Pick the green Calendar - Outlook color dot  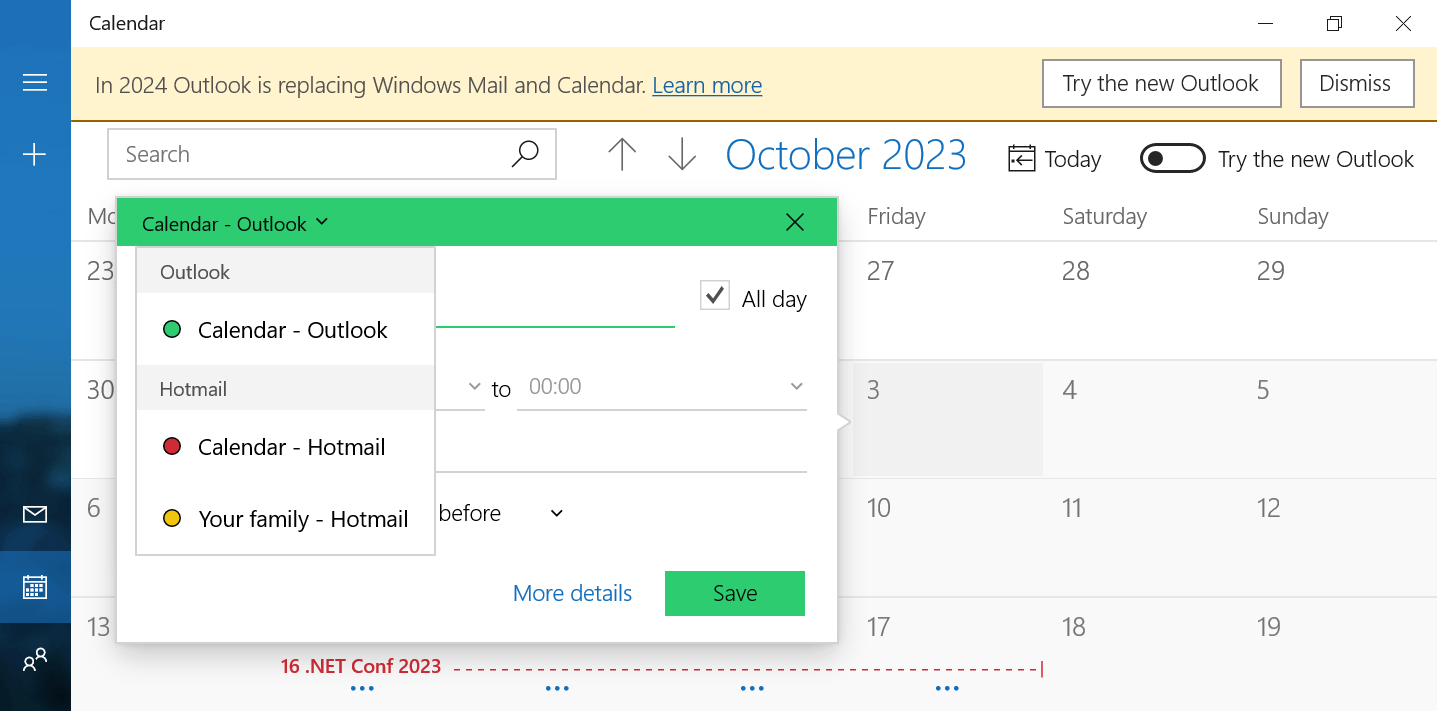coord(172,329)
